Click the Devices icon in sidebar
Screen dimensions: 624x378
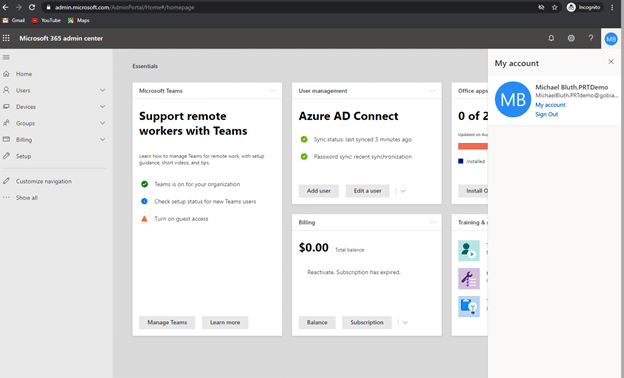click(6, 107)
